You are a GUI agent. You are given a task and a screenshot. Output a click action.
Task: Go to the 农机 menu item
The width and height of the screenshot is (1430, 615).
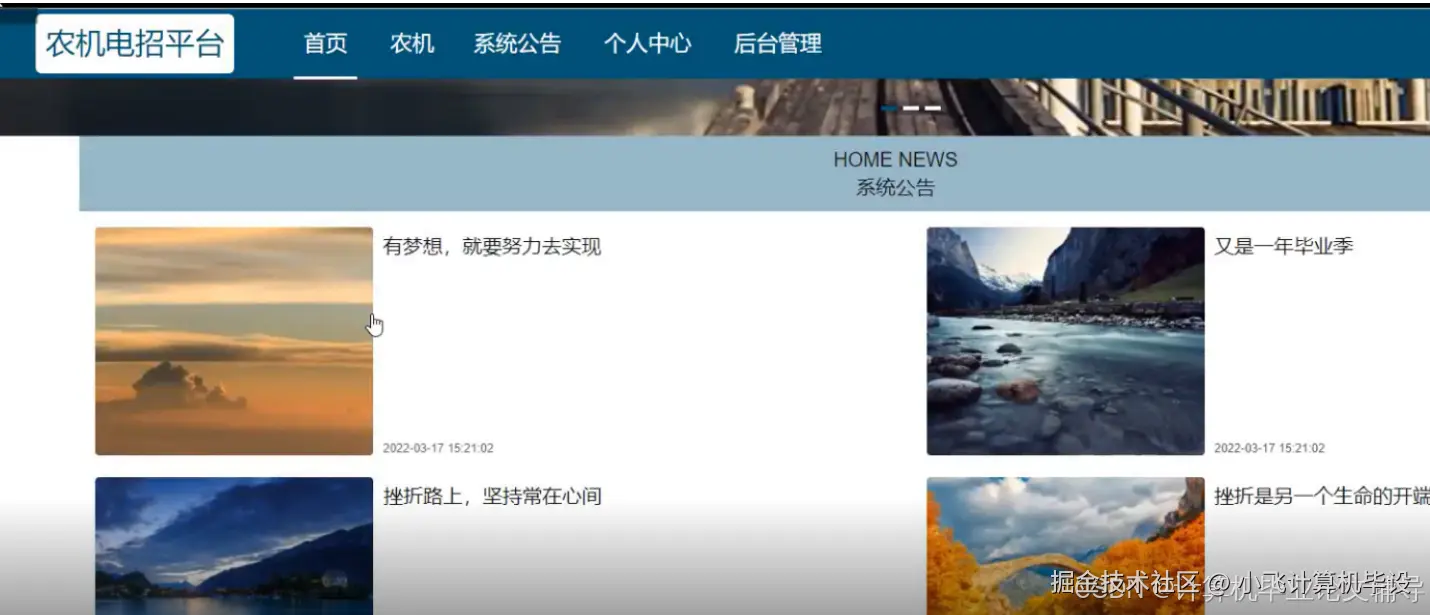(412, 44)
